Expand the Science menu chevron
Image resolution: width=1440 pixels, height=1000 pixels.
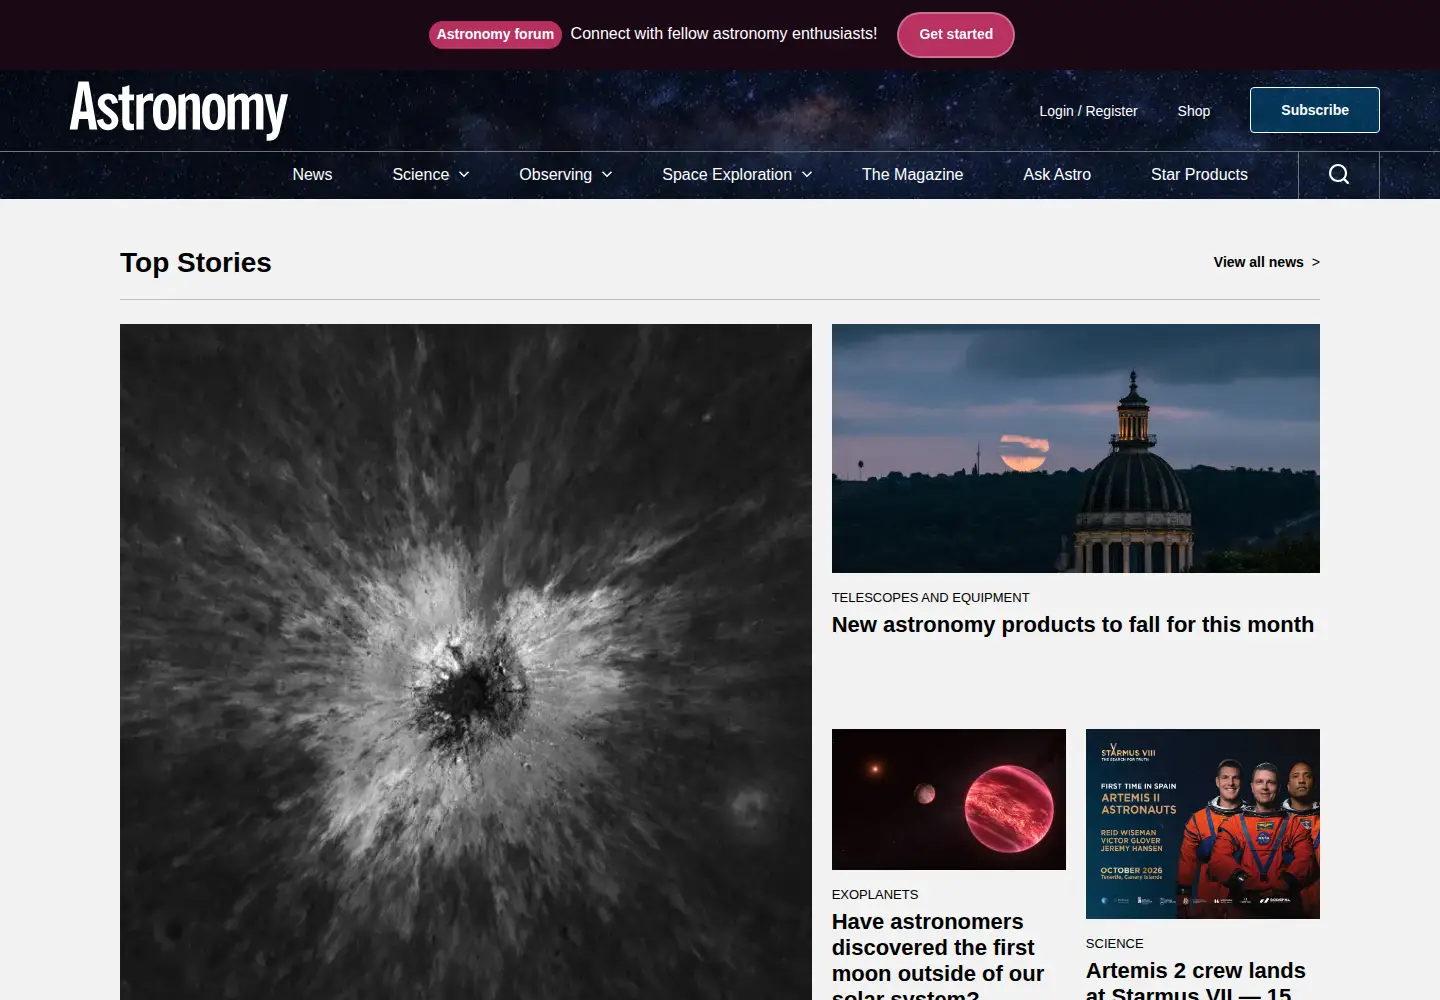464,175
